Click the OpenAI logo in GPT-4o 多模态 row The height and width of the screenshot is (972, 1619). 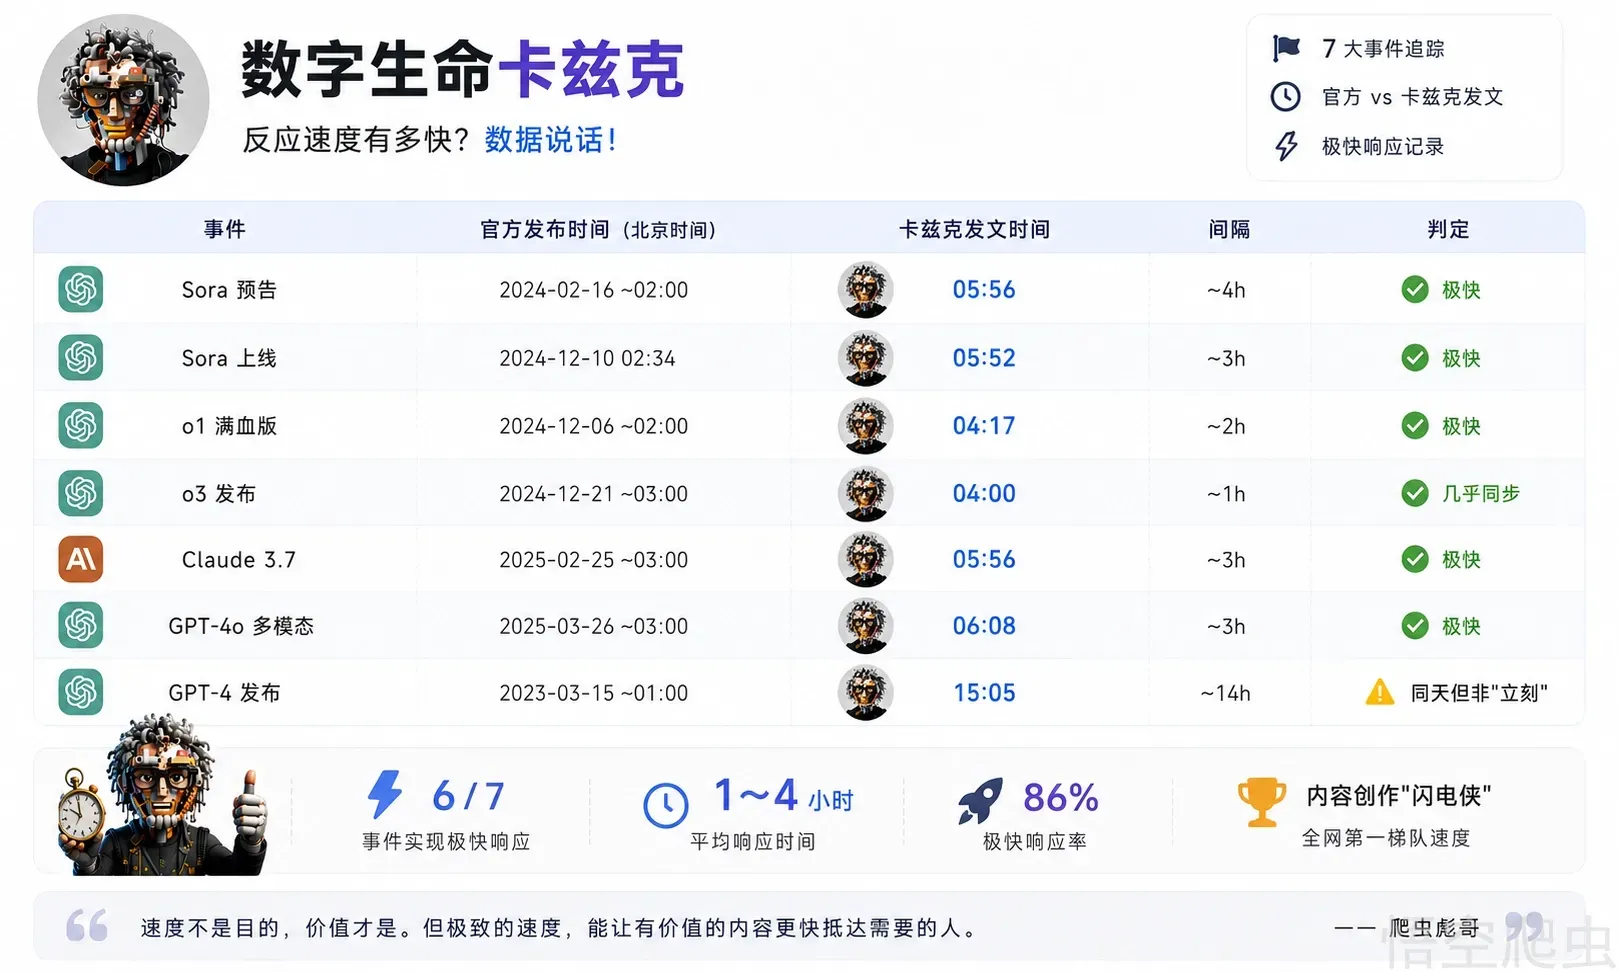tap(81, 625)
